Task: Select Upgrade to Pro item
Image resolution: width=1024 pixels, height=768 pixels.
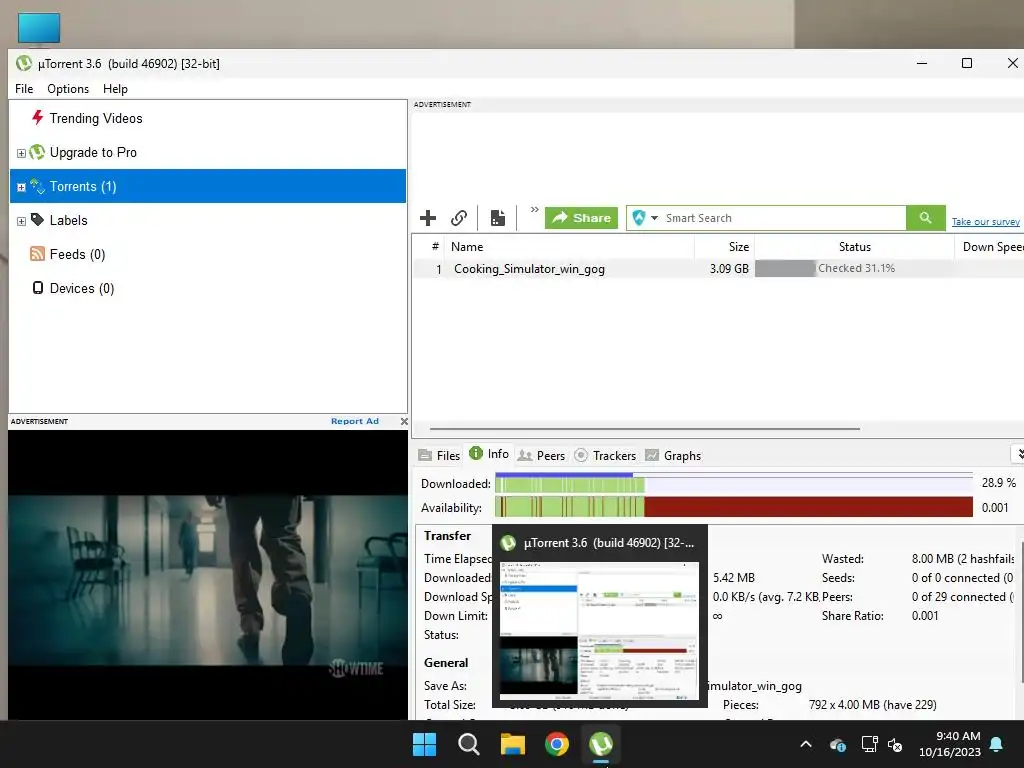Action: [x=93, y=152]
